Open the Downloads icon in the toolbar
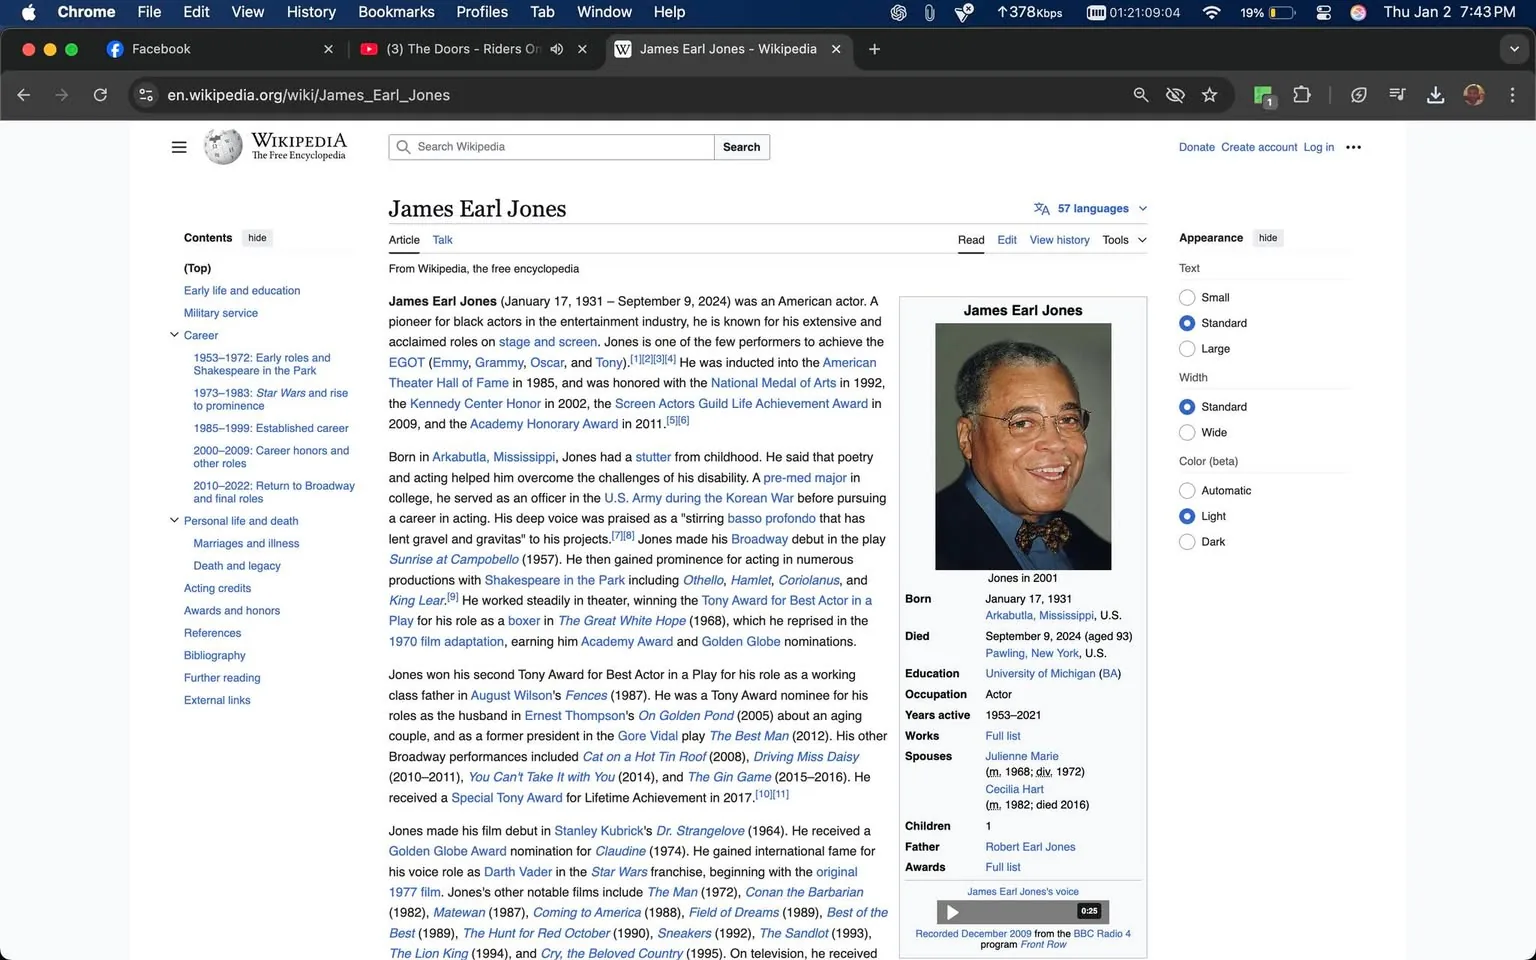The width and height of the screenshot is (1536, 960). (1436, 95)
